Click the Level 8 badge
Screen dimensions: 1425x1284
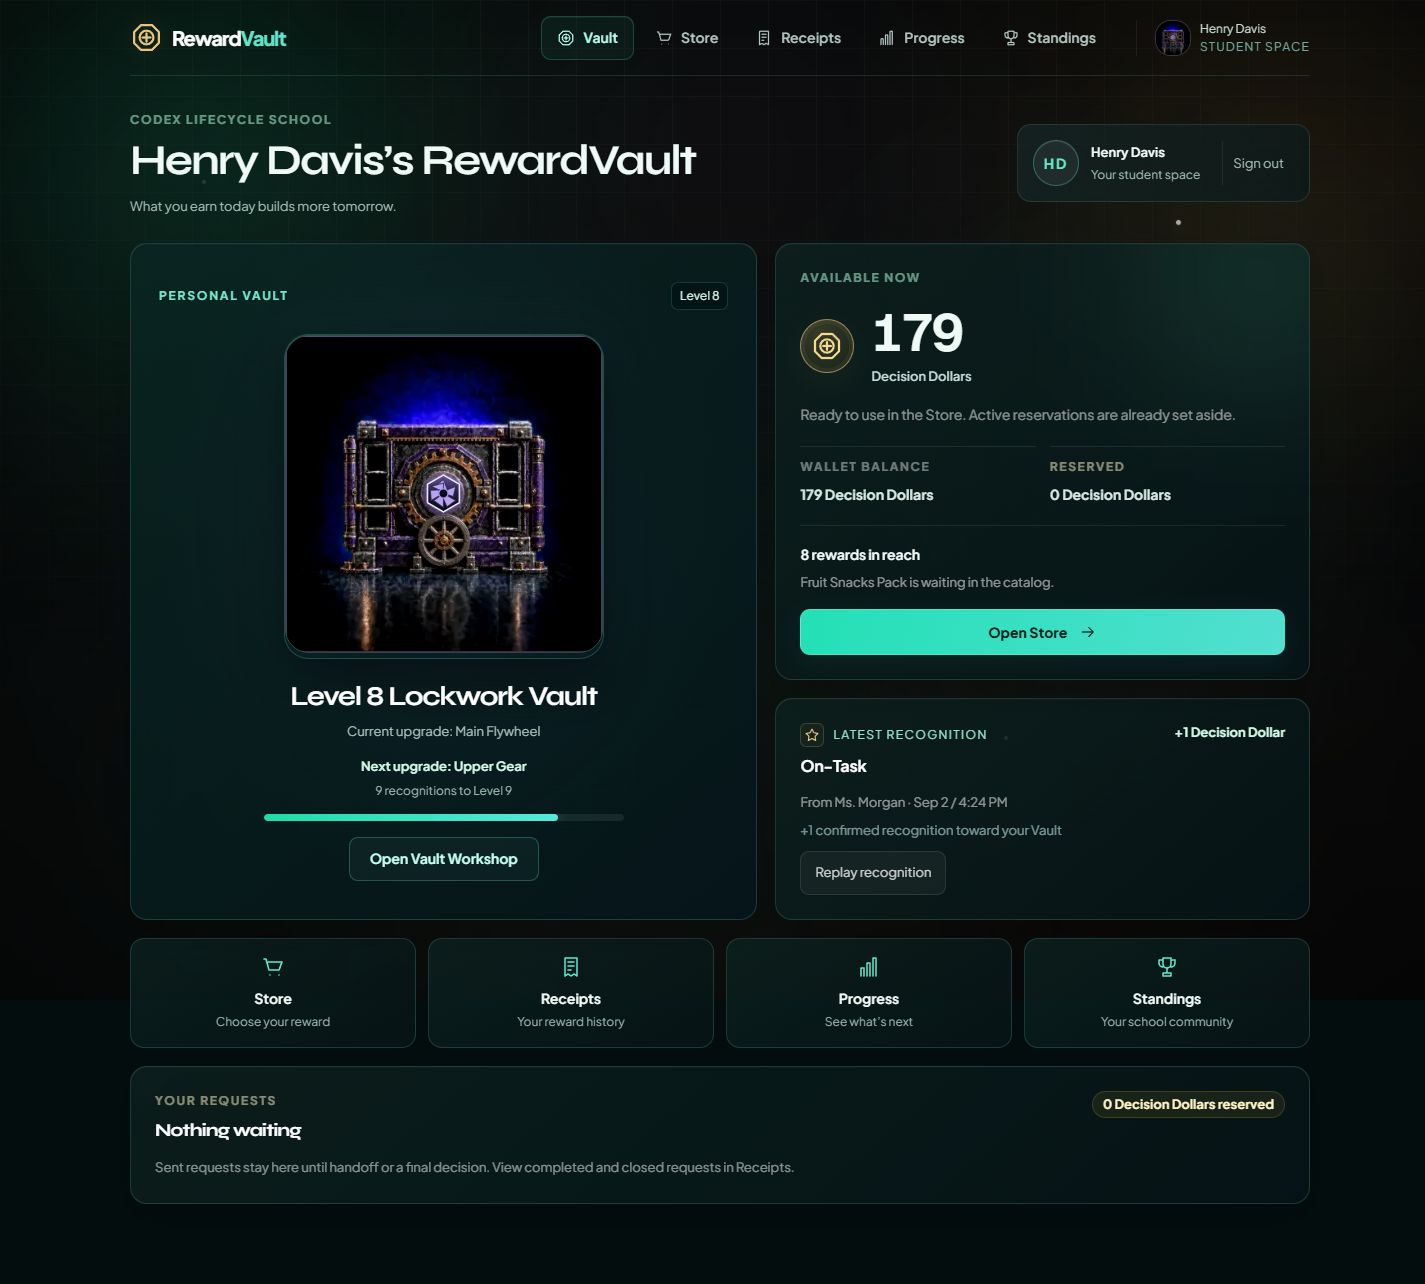[x=699, y=296]
